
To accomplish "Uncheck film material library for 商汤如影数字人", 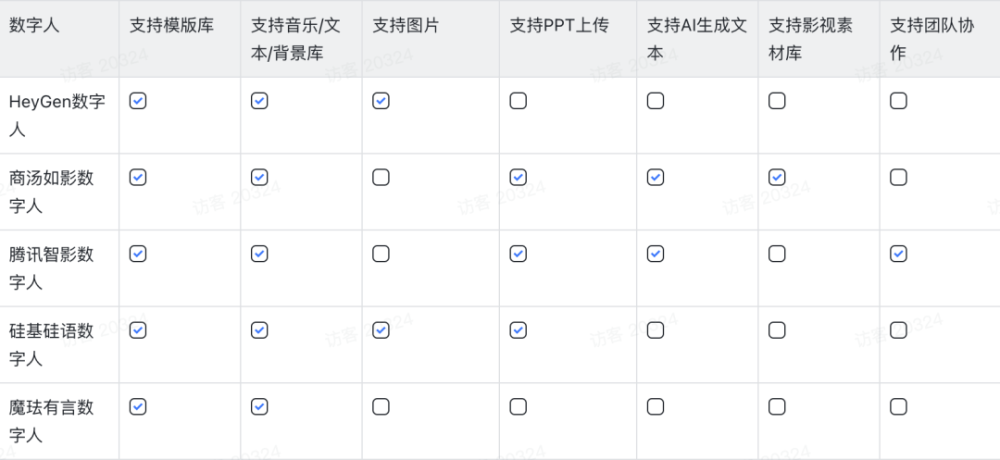I will pyautogui.click(x=777, y=177).
